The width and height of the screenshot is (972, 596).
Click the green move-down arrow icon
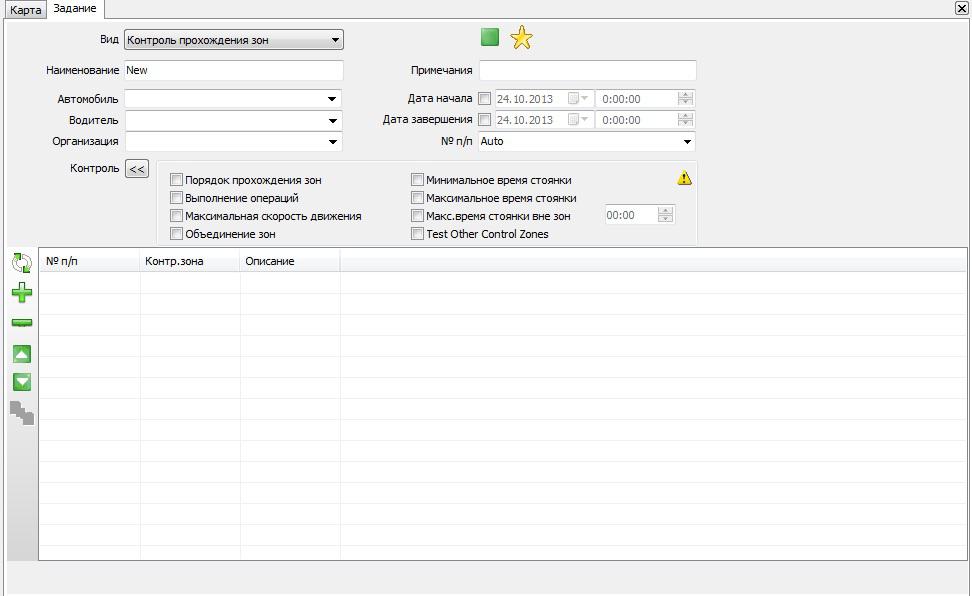pyautogui.click(x=21, y=382)
